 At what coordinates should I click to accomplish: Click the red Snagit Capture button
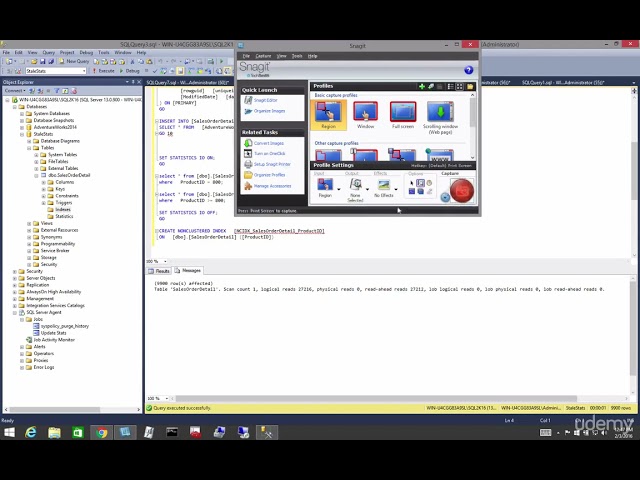point(462,191)
